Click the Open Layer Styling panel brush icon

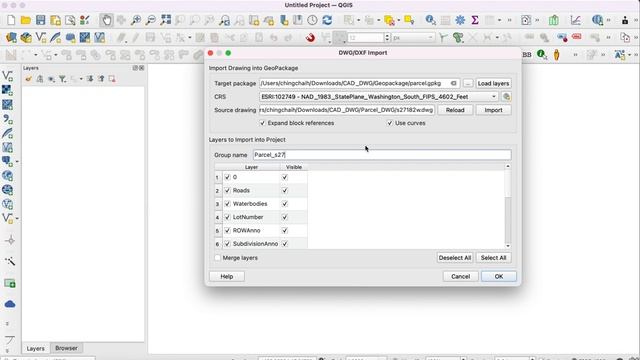28,79
